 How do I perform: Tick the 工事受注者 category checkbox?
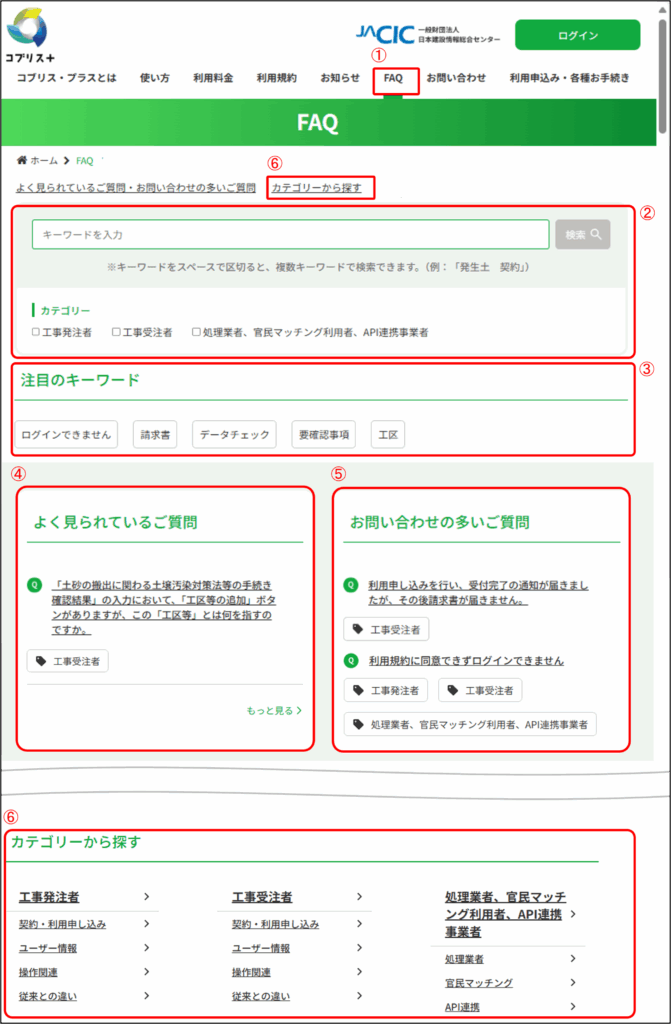click(116, 331)
